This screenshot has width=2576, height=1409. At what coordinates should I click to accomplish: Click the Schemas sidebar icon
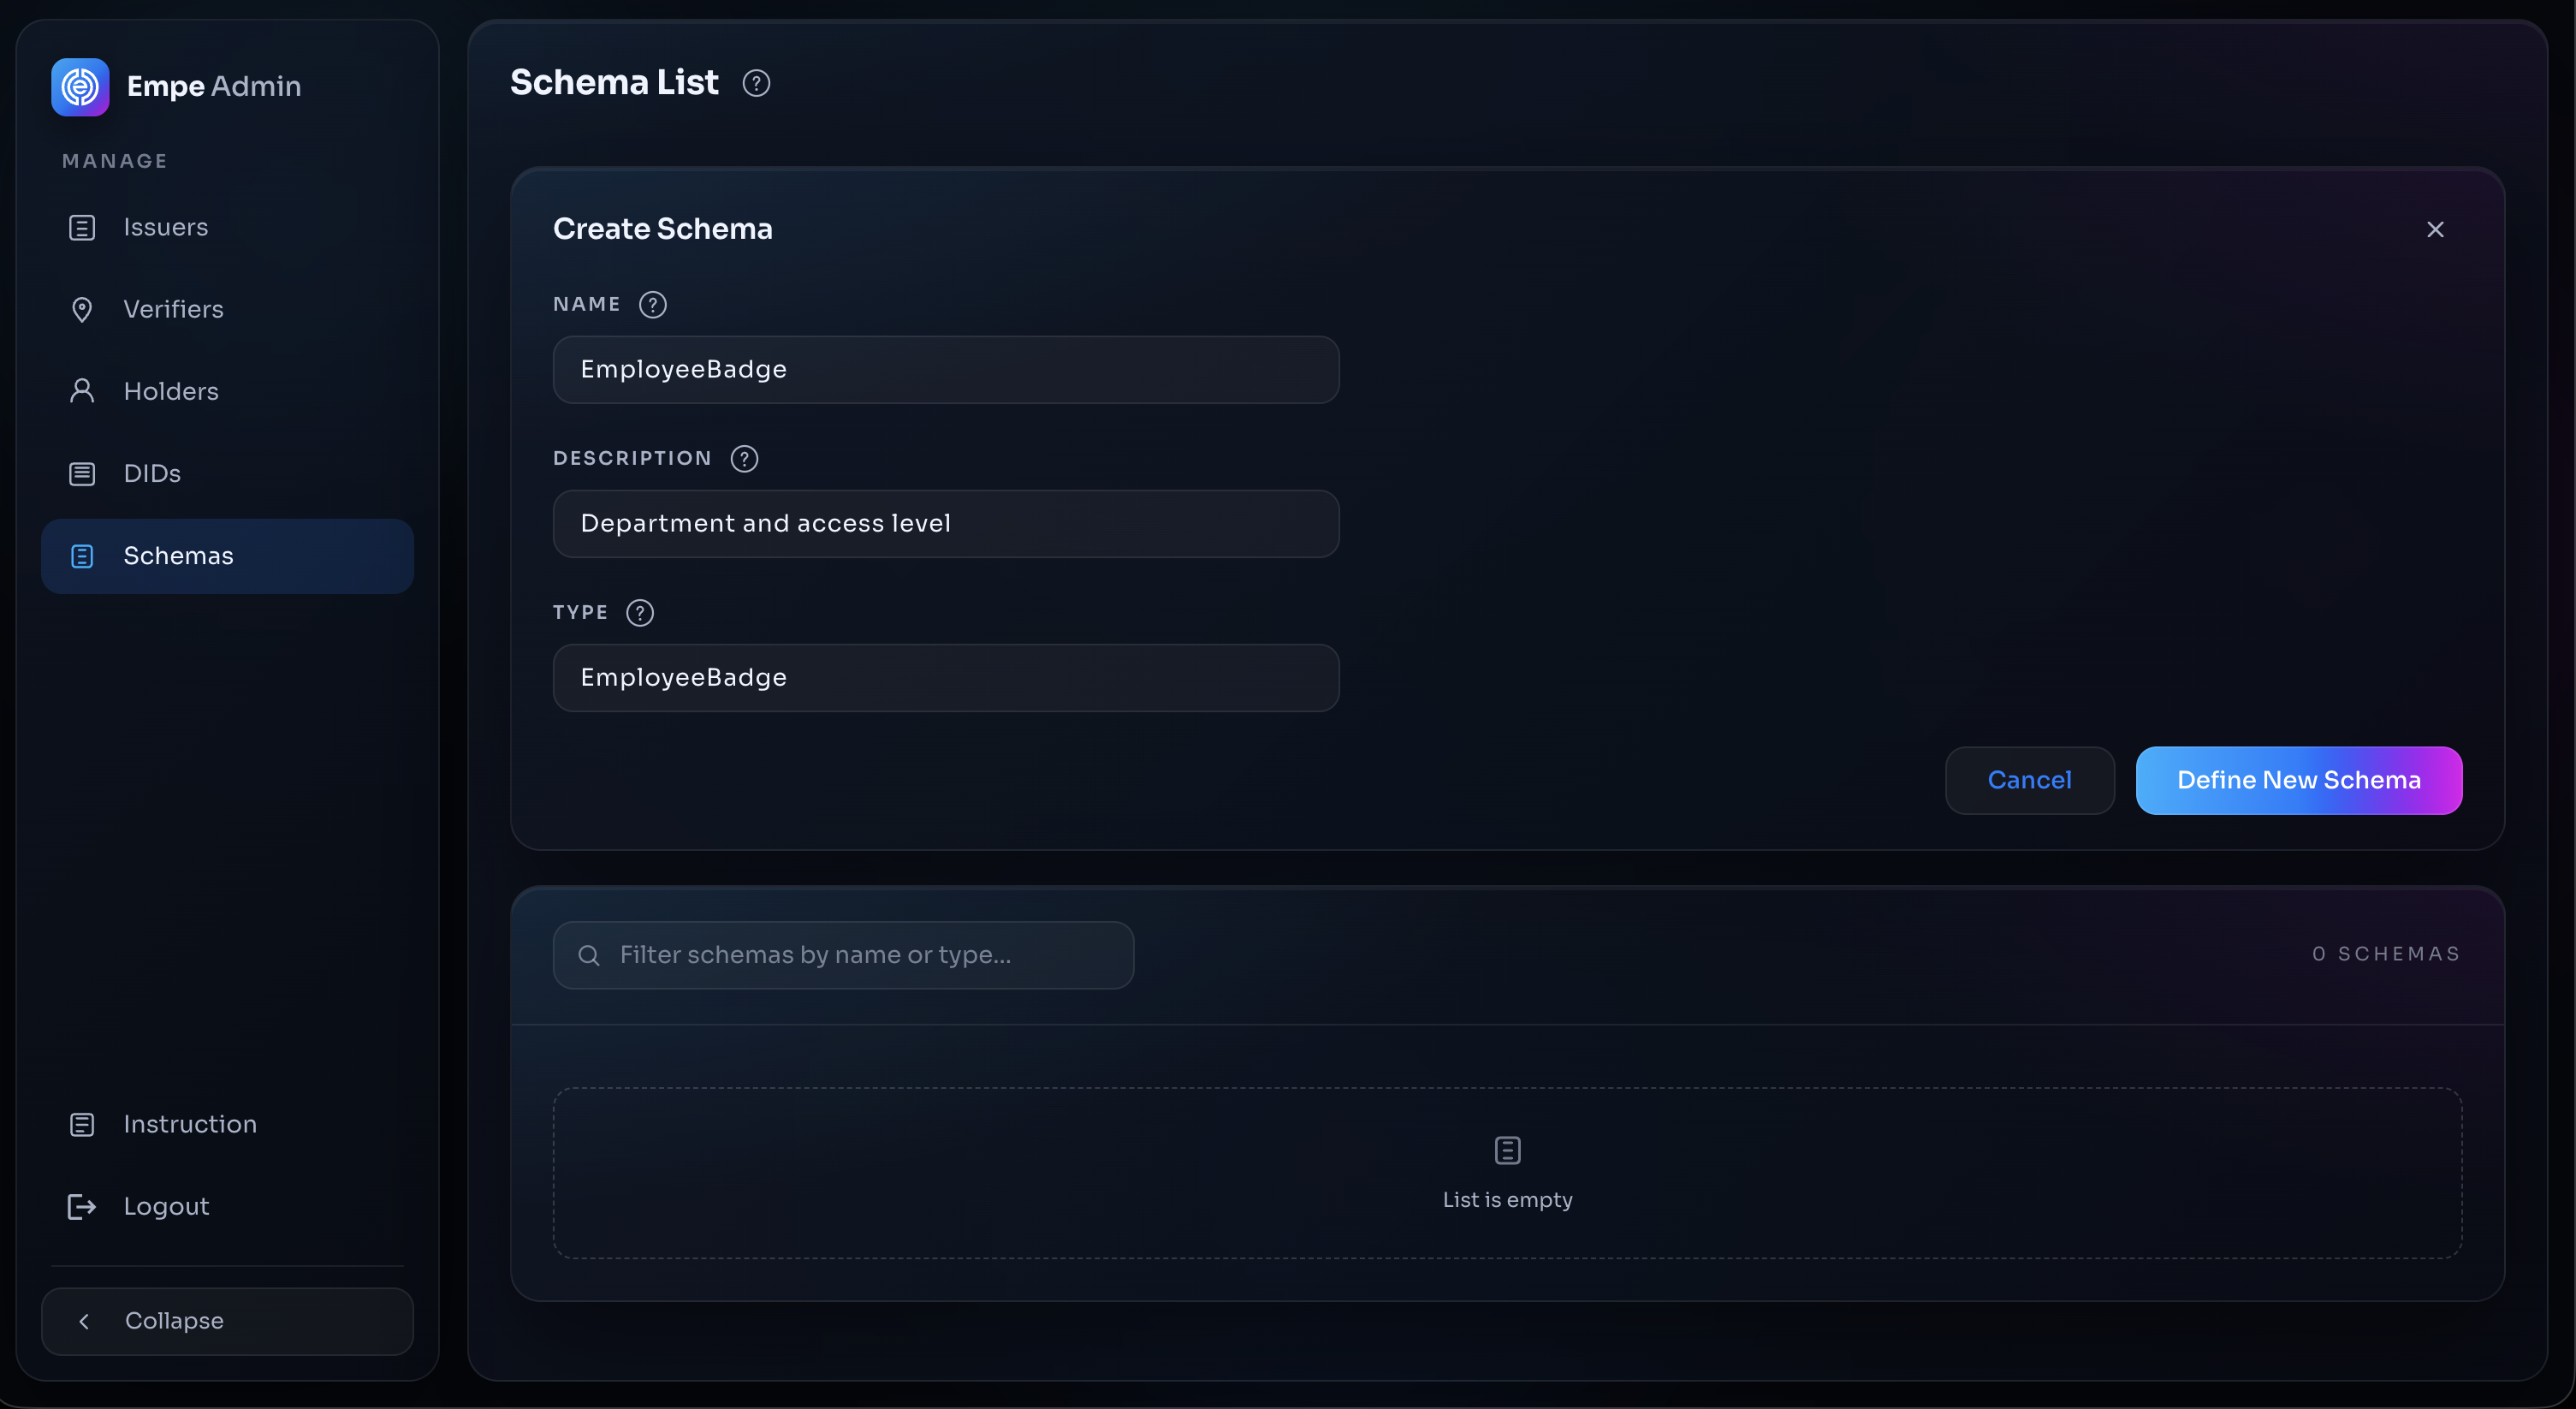point(82,556)
